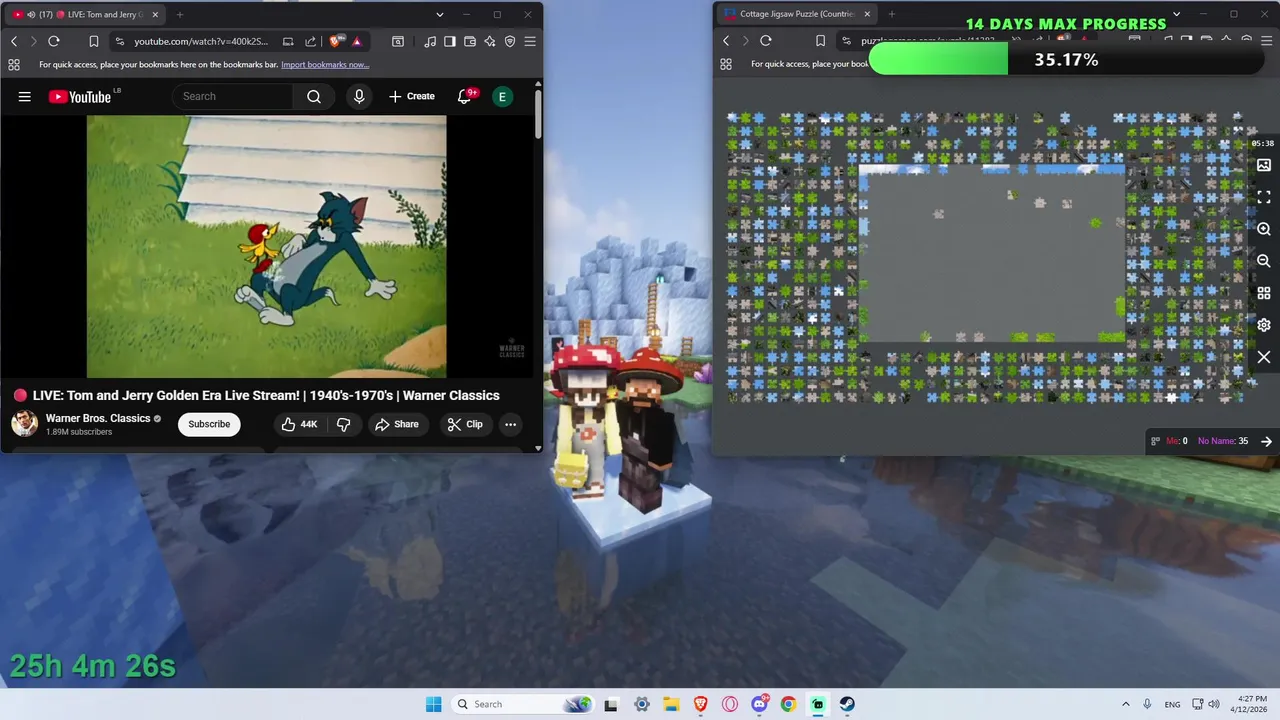The width and height of the screenshot is (1280, 720).
Task: Open the Warner Bros. Classics channel avatar
Action: pyautogui.click(x=25, y=424)
